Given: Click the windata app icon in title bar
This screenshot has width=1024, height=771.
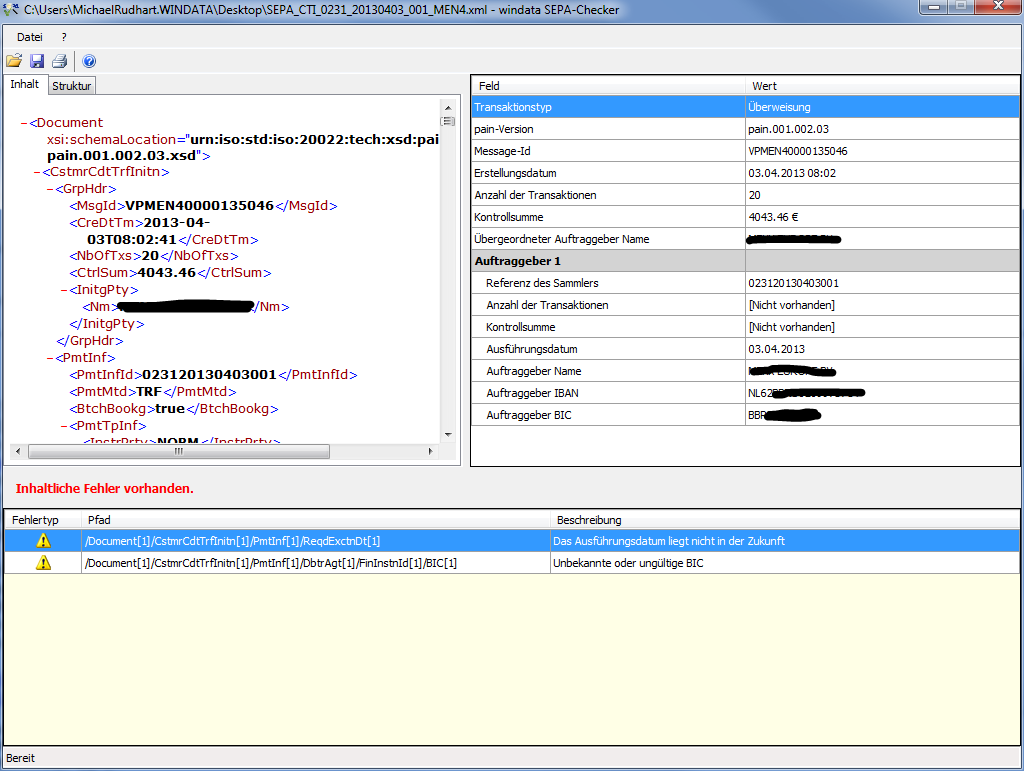Looking at the screenshot, I should (10, 9).
